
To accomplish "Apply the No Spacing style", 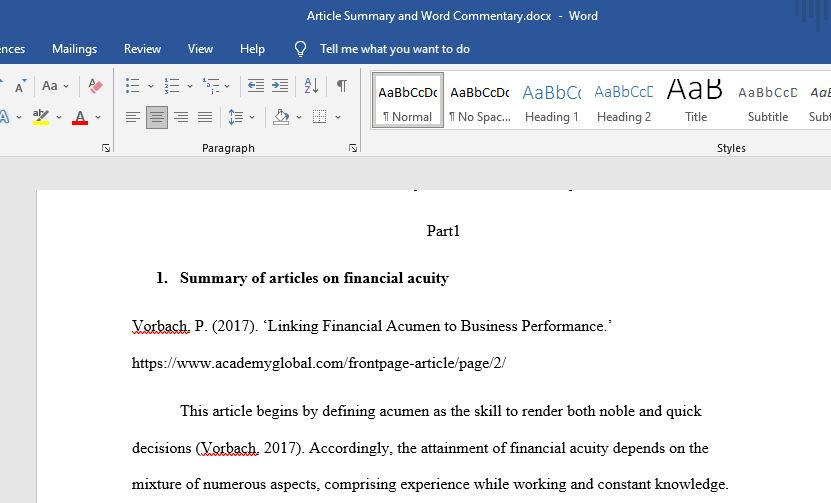I will [480, 100].
